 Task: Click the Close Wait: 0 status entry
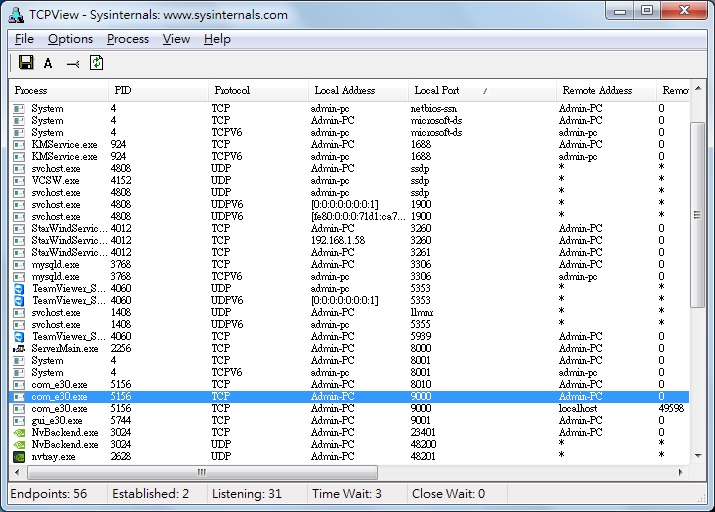[448, 494]
